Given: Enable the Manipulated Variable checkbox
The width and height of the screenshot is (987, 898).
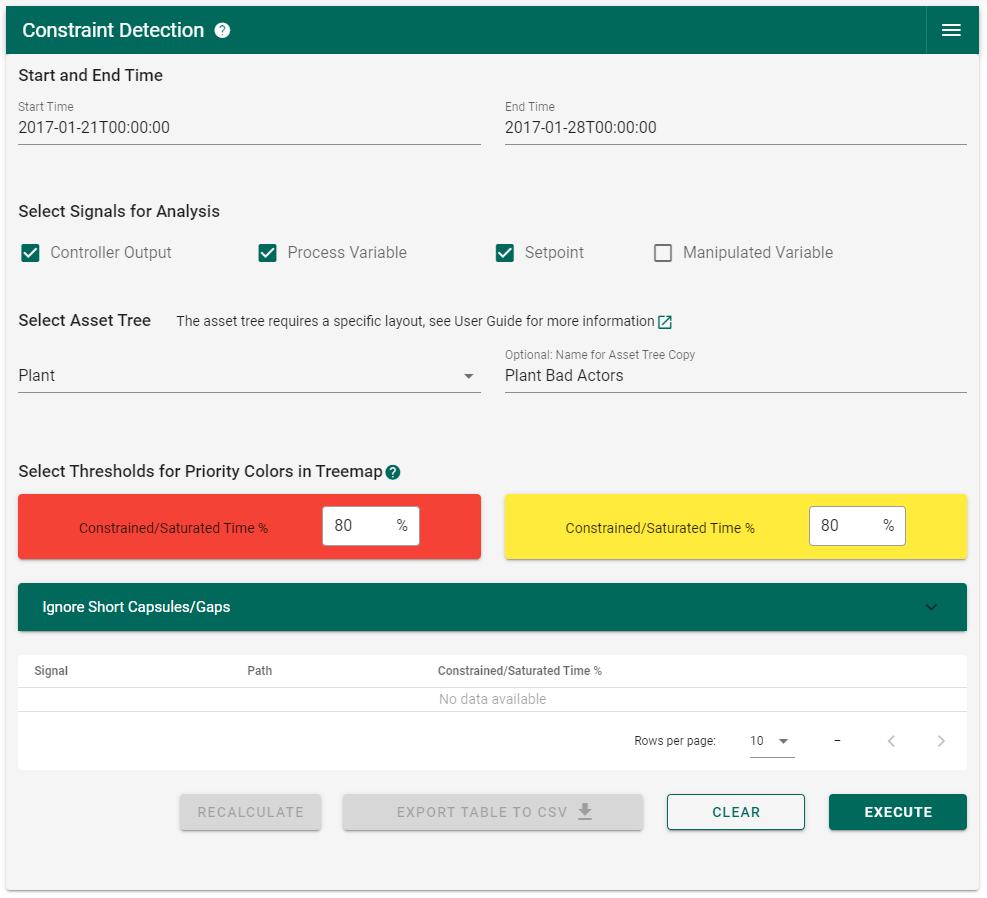Looking at the screenshot, I should point(663,253).
